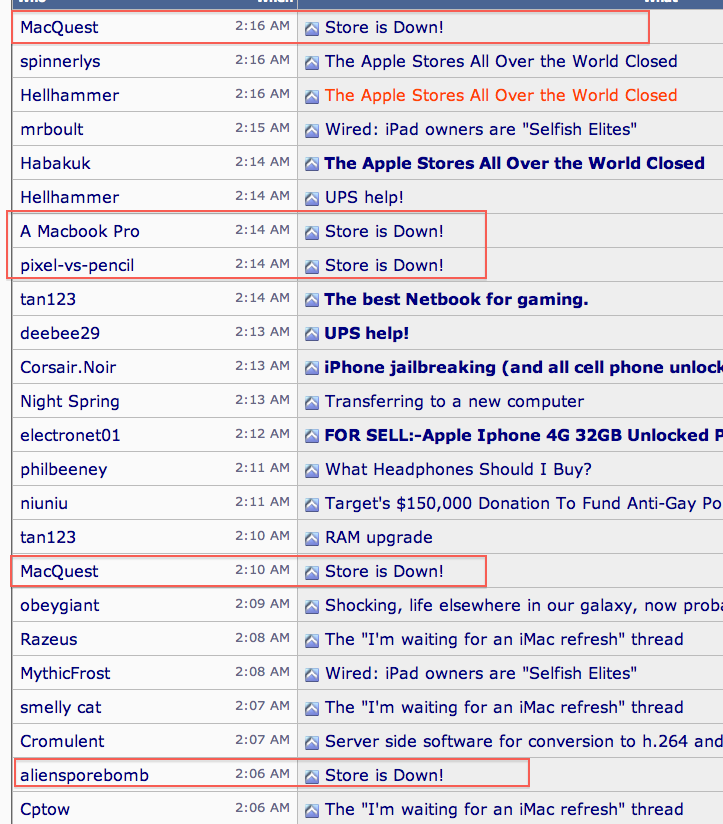Open the RAM upgrade thread

pyautogui.click(x=378, y=538)
